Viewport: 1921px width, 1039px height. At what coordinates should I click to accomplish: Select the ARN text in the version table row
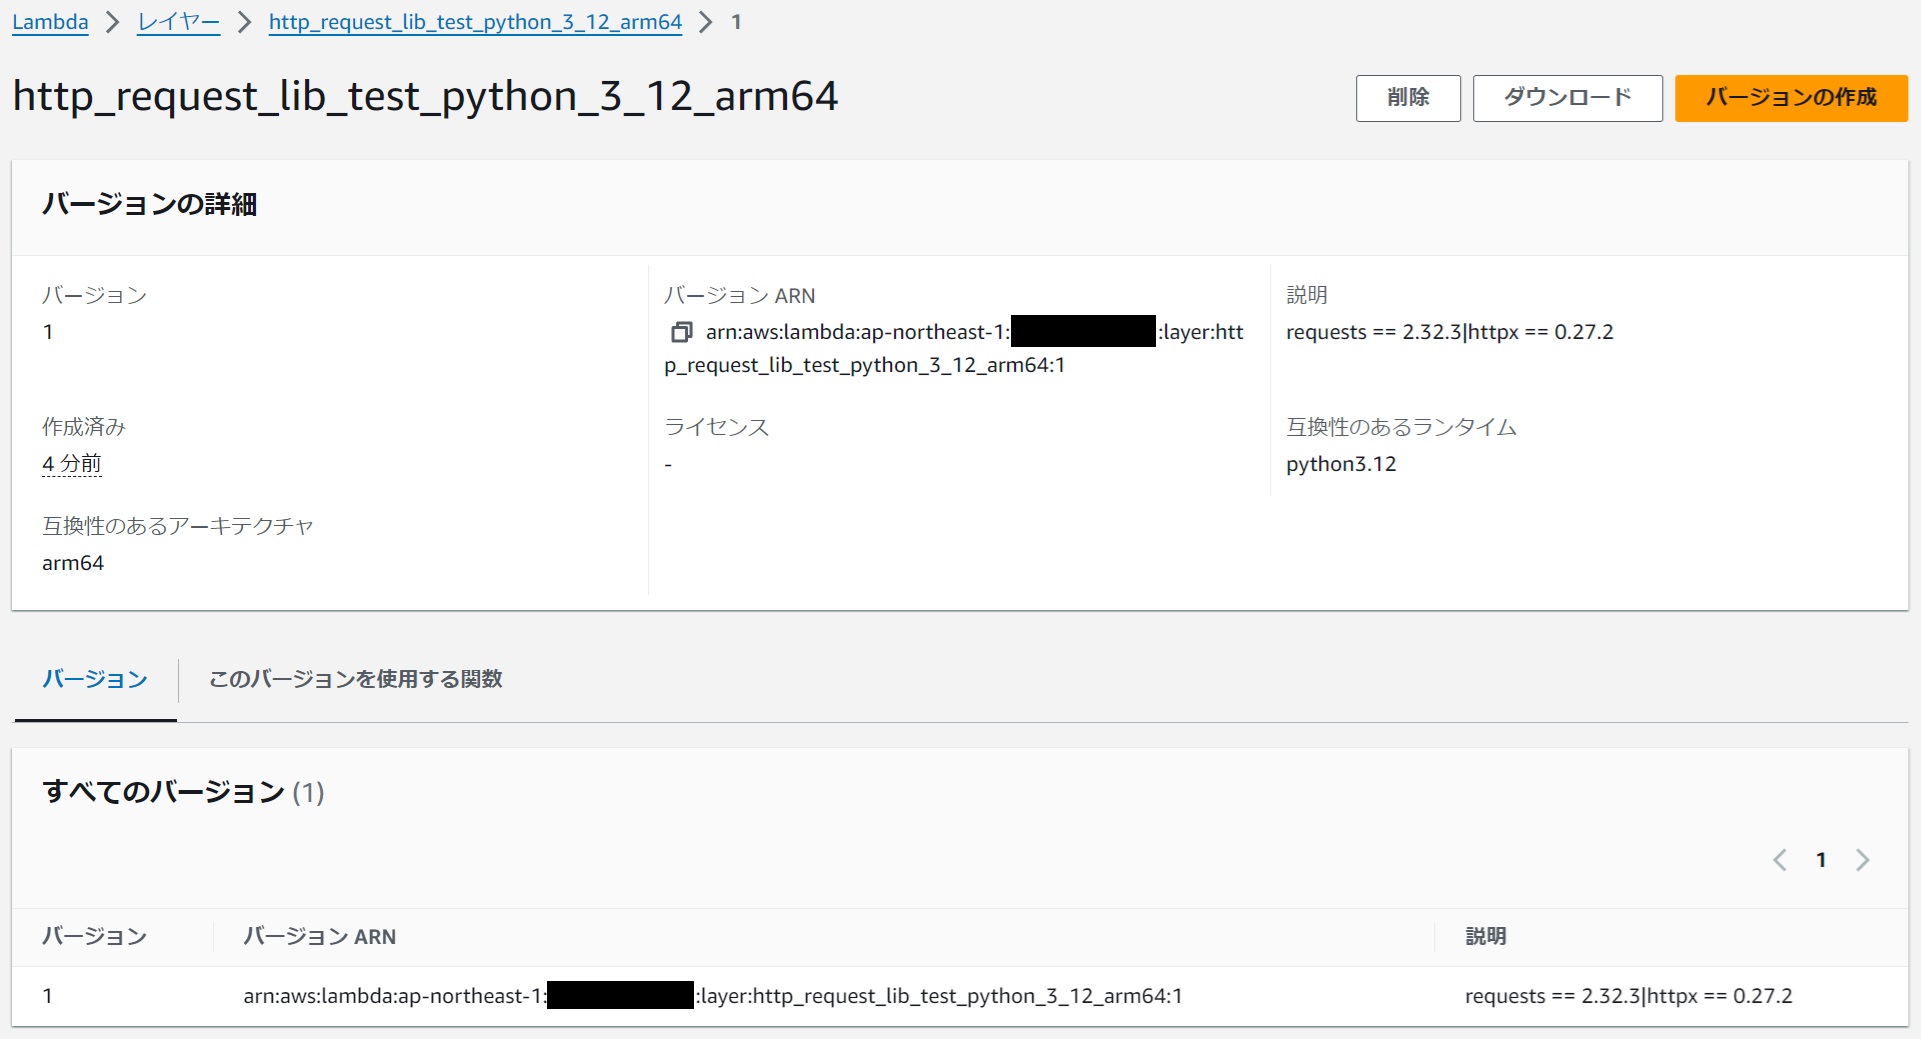click(713, 995)
